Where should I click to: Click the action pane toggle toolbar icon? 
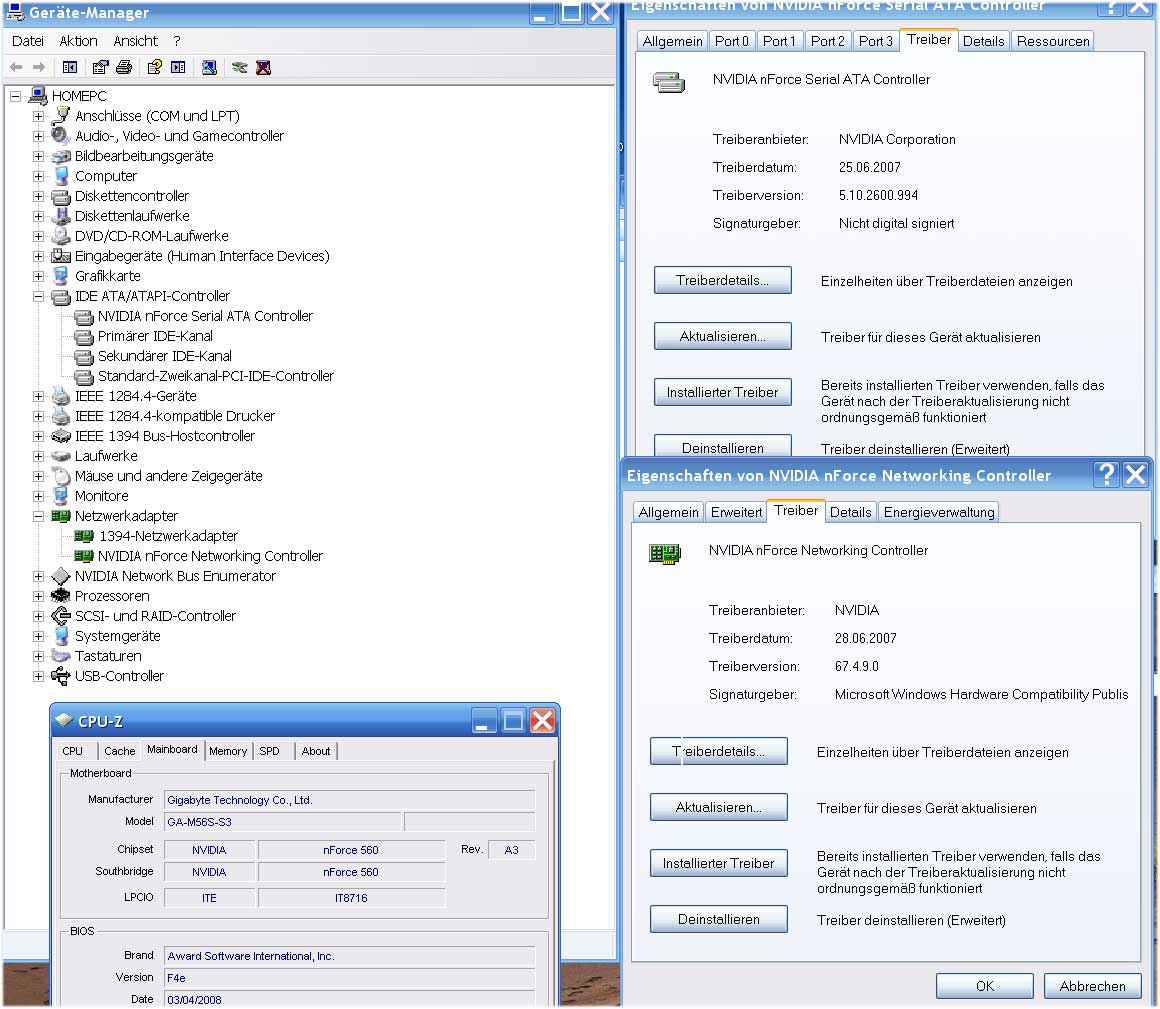tap(178, 67)
